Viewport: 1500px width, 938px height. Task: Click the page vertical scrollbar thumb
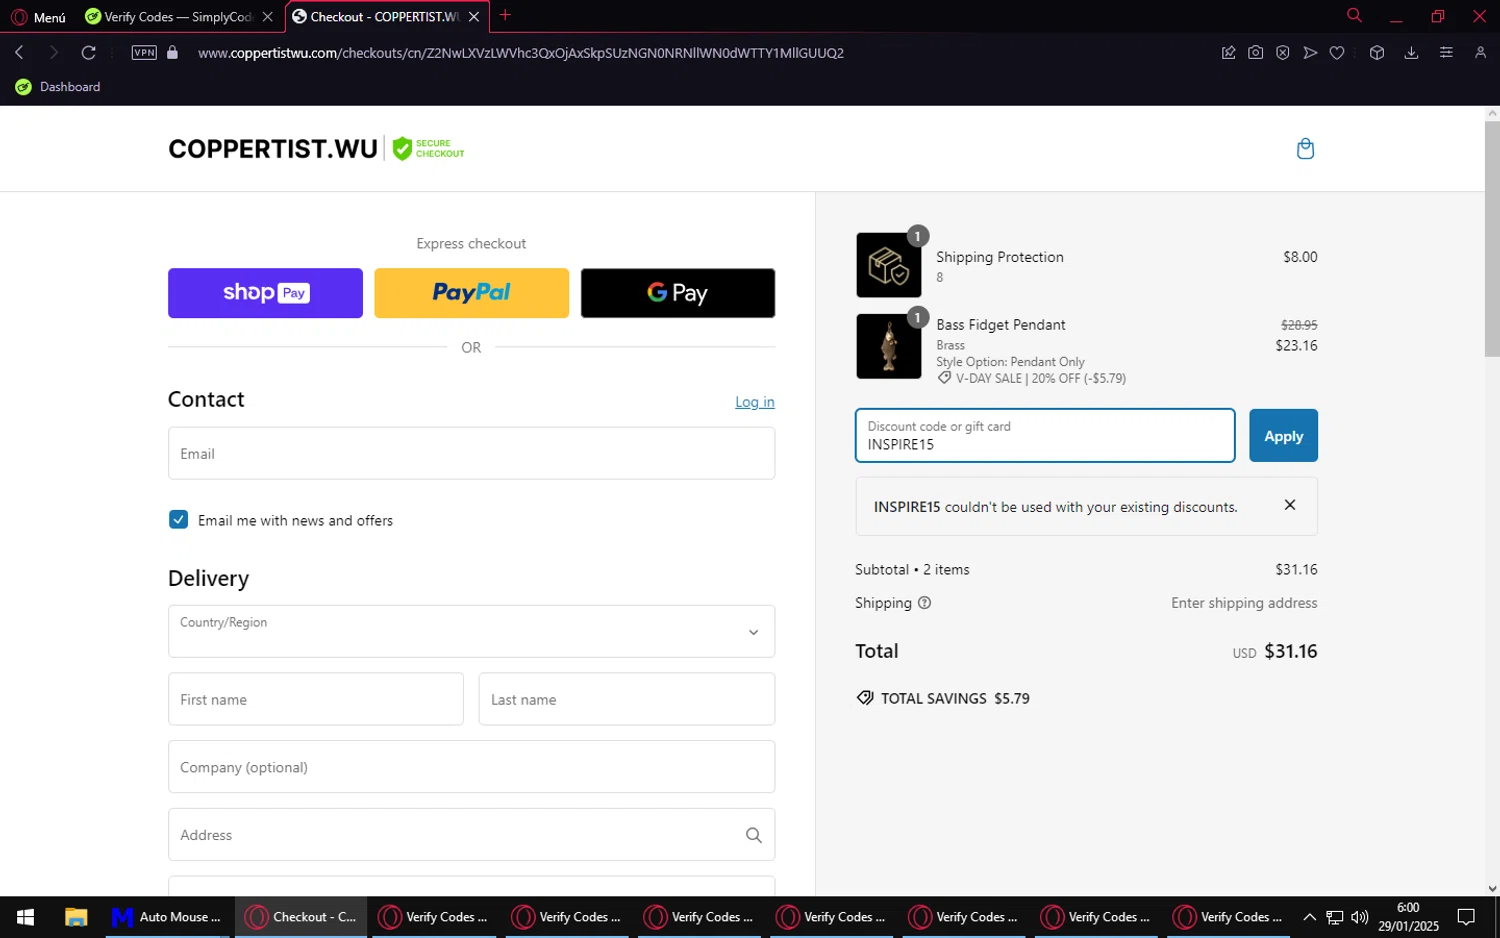1492,238
